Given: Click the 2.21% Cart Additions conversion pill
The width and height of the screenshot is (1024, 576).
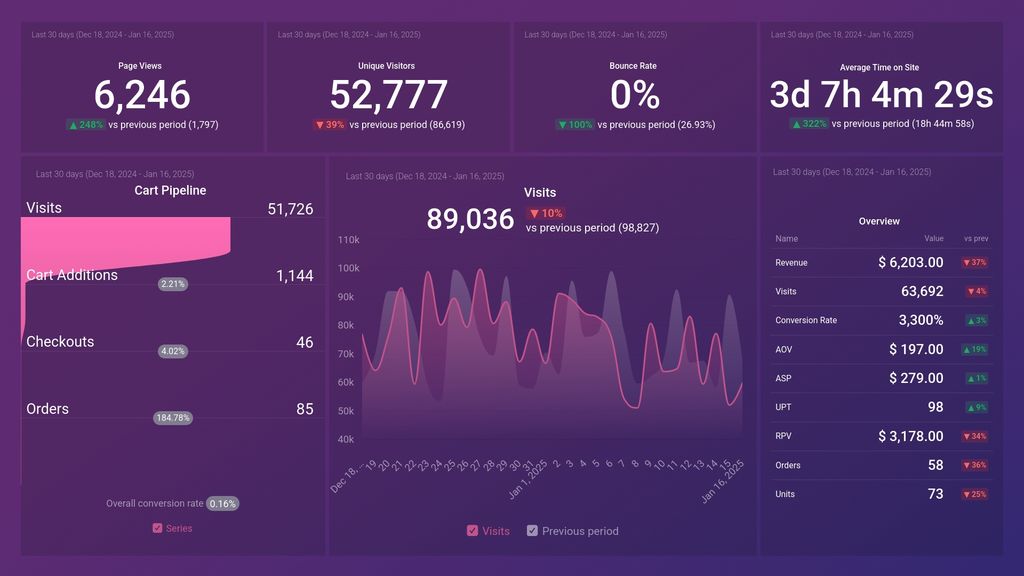Looking at the screenshot, I should [172, 284].
